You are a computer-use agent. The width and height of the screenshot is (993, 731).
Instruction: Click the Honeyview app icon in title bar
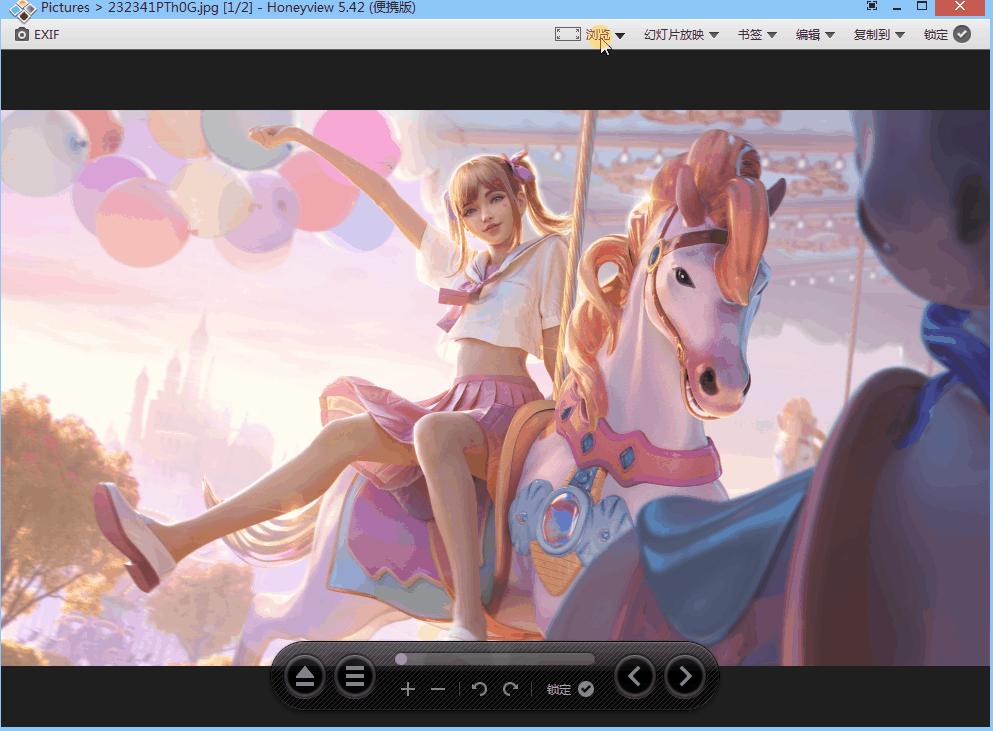point(22,9)
